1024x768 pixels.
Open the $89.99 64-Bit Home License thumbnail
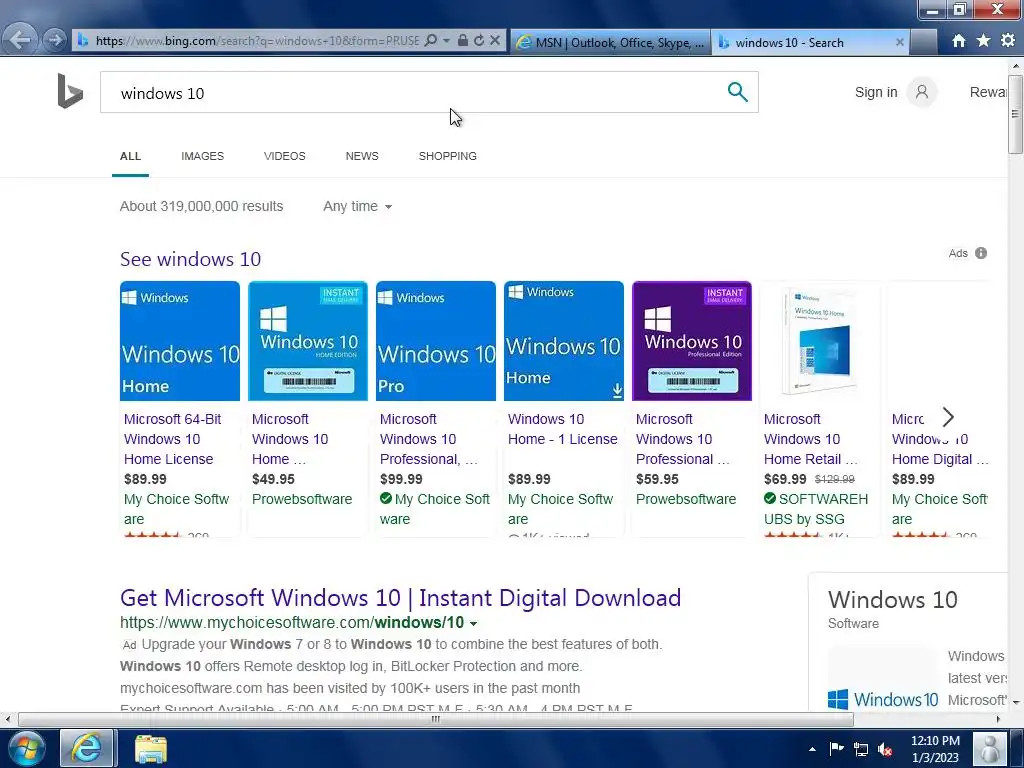[180, 341]
